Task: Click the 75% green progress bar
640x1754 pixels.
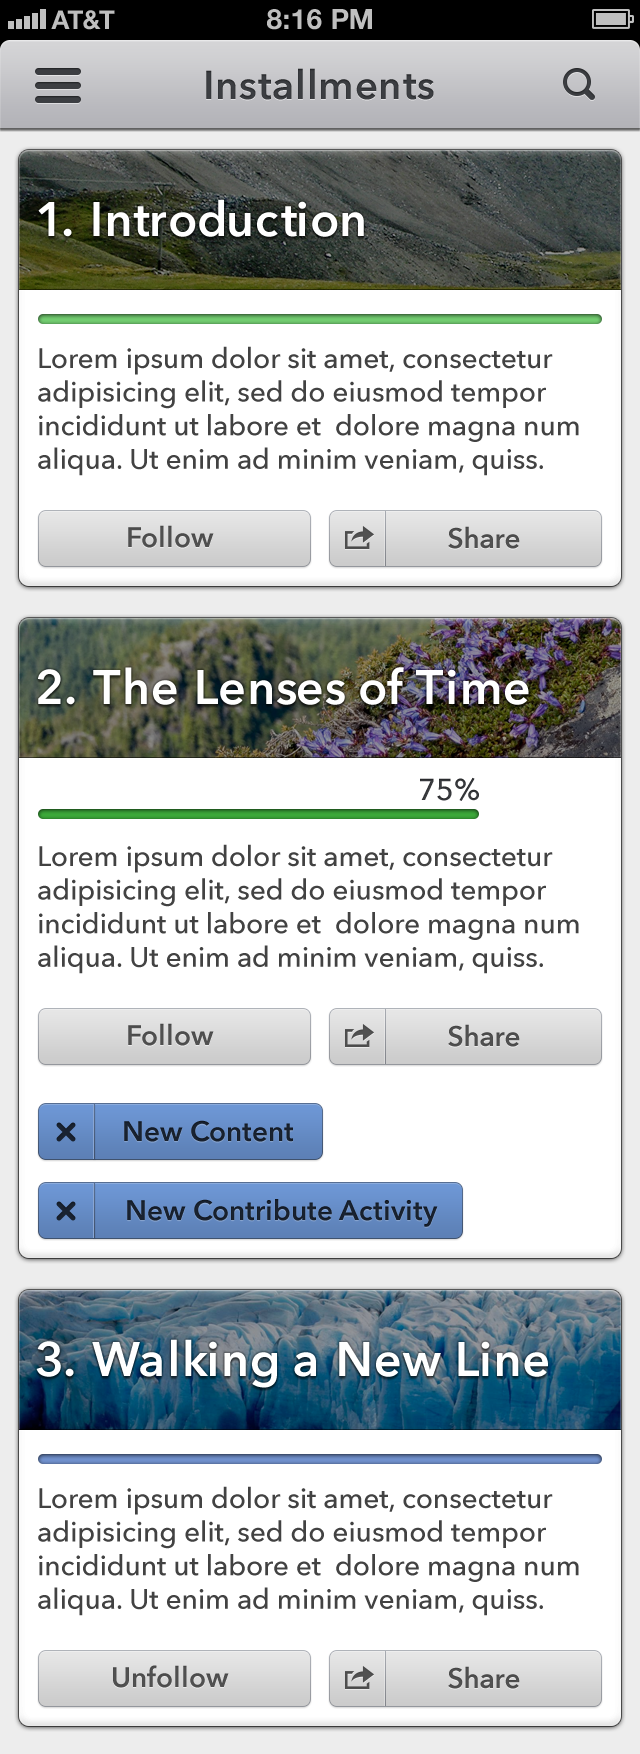Action: click(258, 814)
